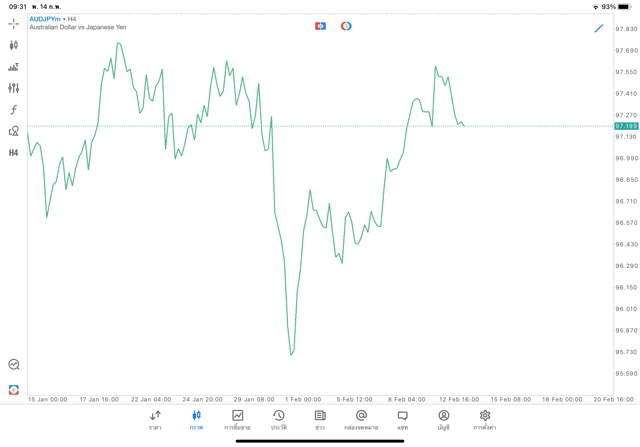Open the ข่าว news tab
The width and height of the screenshot is (640, 447).
[x=320, y=420]
